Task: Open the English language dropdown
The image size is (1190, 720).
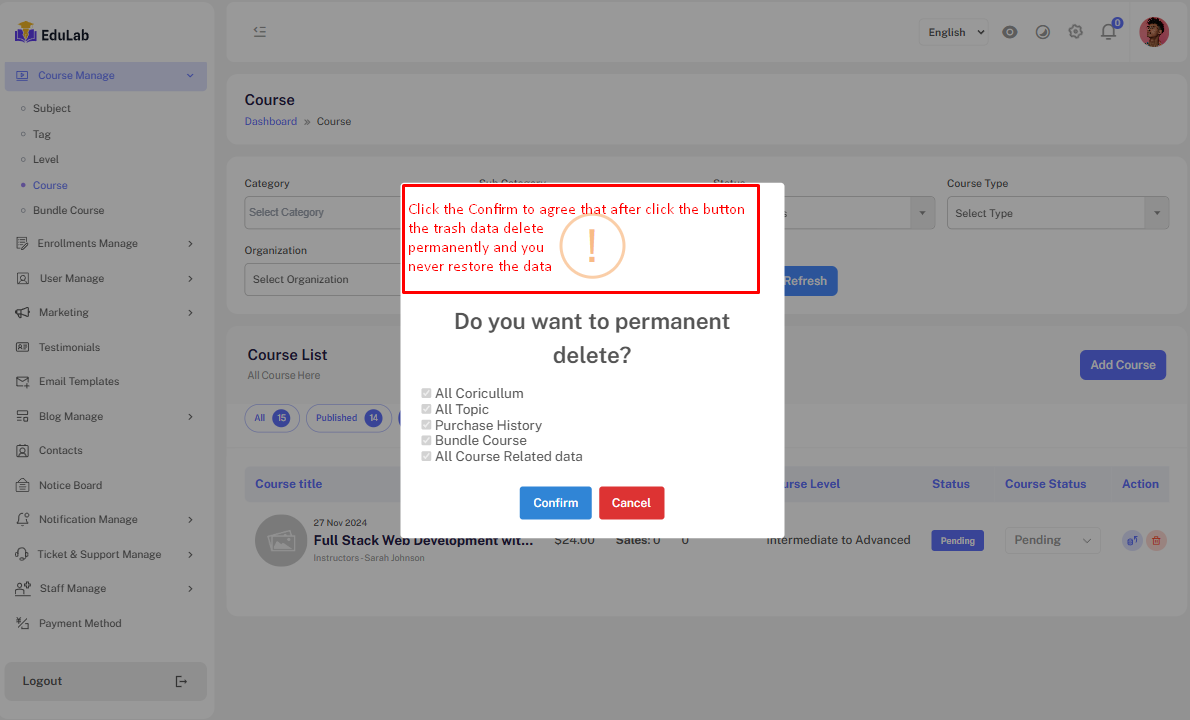Action: pos(953,32)
